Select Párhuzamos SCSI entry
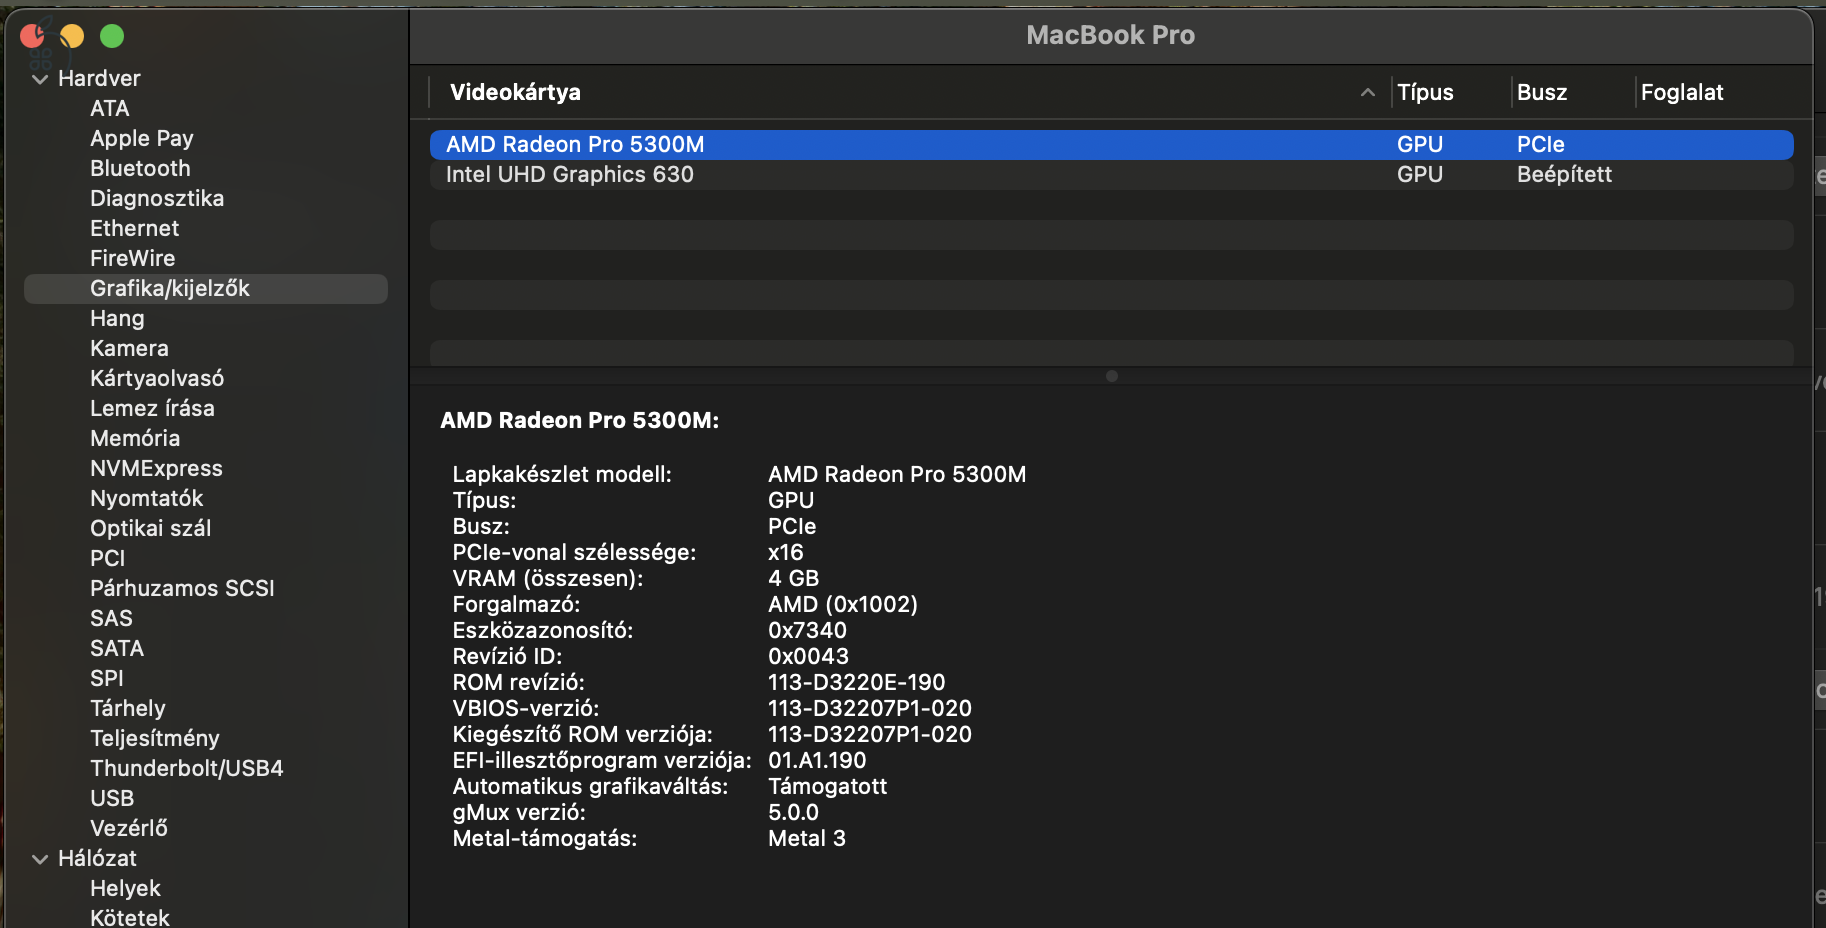 182,588
